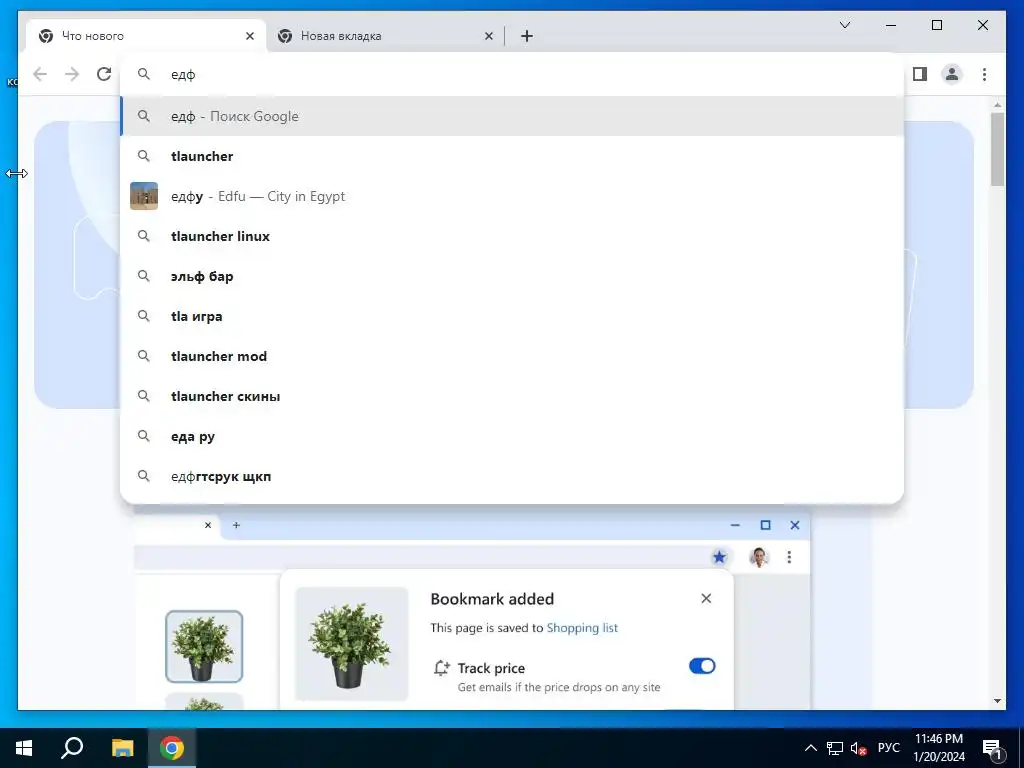Close the 'Bookmark added' popup
Image resolution: width=1024 pixels, height=768 pixels.
(706, 598)
